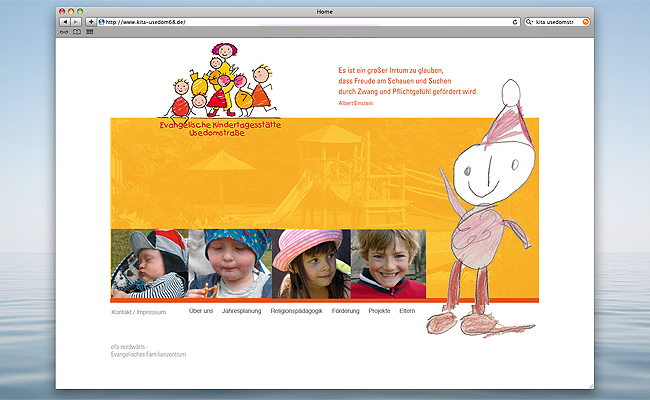650x400 pixels.
Task: Open the Bookmarks book icon
Action: [77, 32]
